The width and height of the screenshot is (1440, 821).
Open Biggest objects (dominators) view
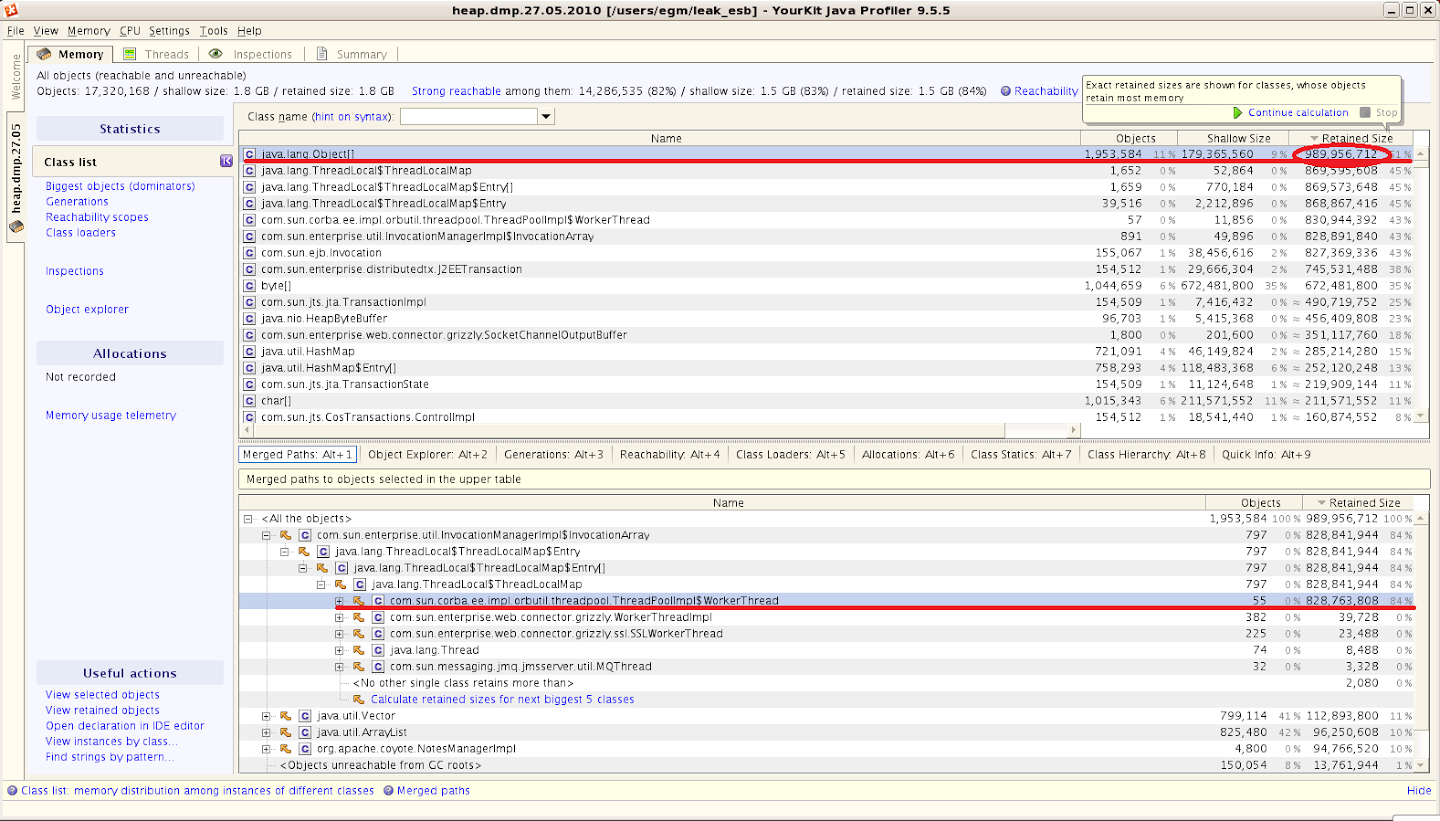coord(120,186)
